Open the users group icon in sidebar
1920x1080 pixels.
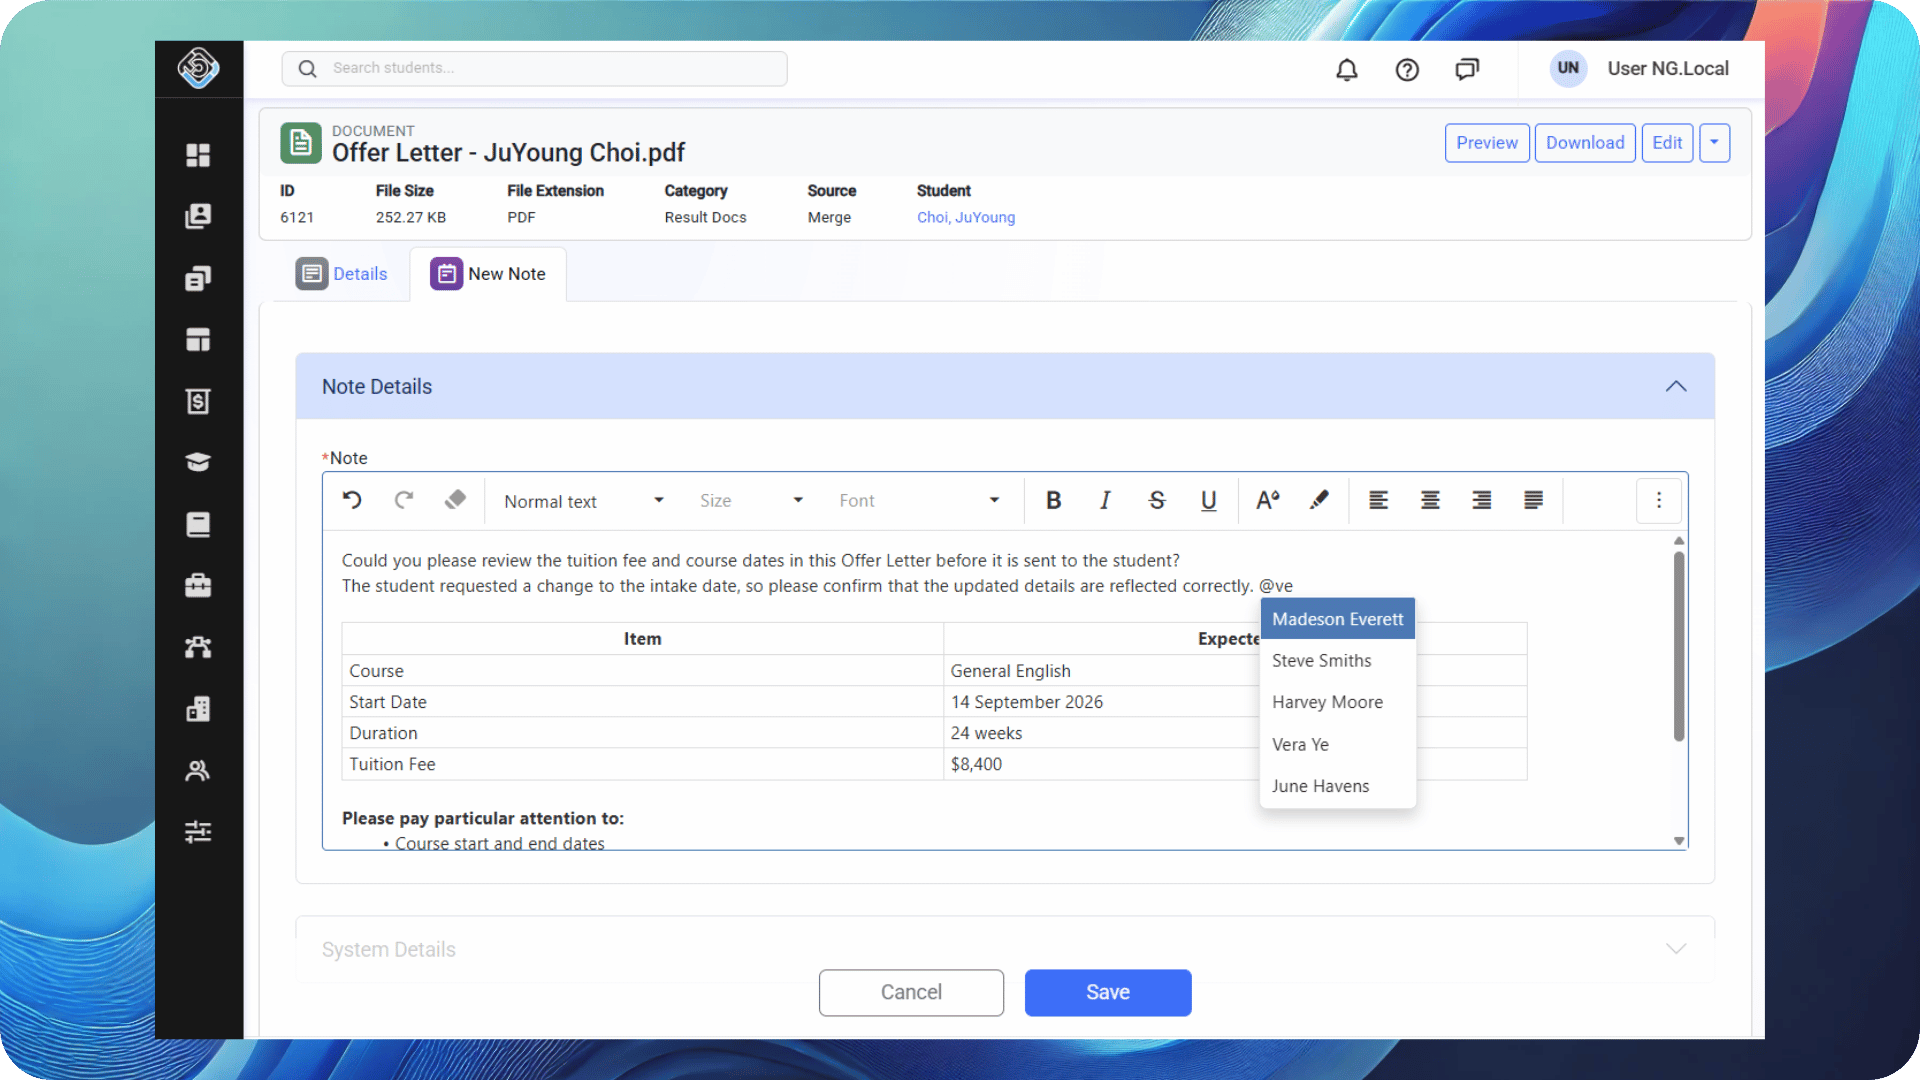pyautogui.click(x=198, y=770)
